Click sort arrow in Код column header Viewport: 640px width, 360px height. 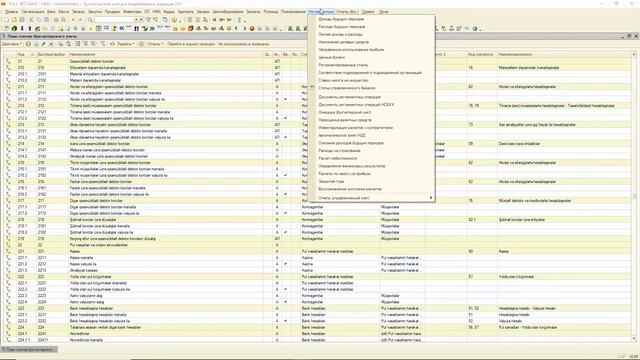click(33, 54)
